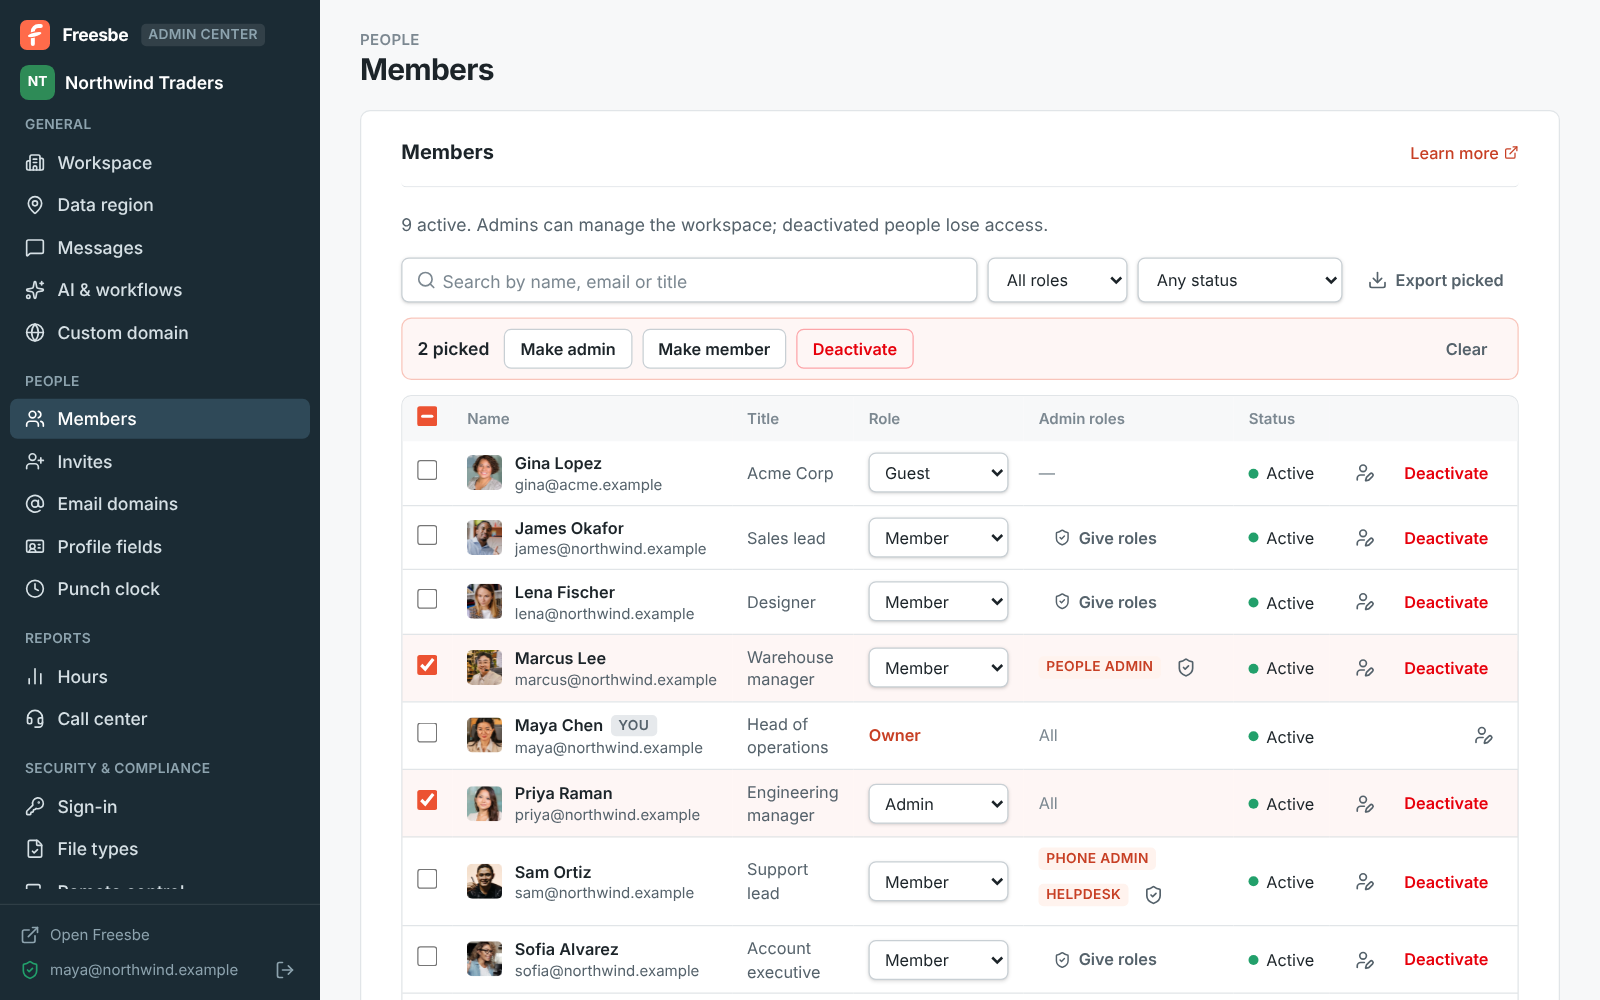The width and height of the screenshot is (1600, 1000).
Task: Click Make admin bulk action button
Action: pos(568,349)
